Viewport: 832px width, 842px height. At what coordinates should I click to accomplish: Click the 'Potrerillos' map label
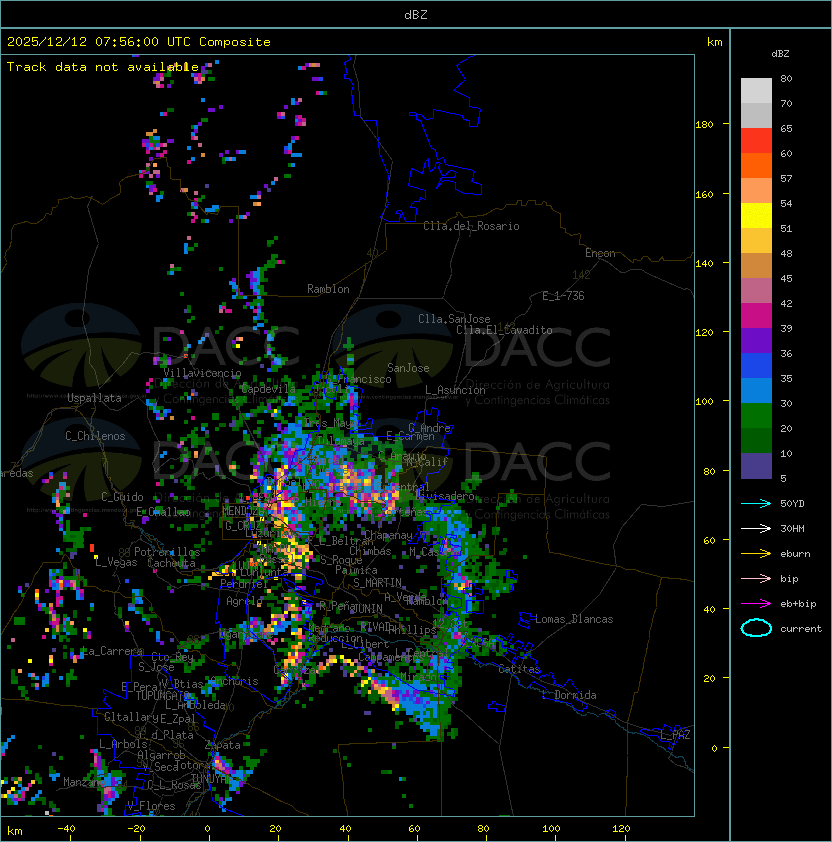(167, 552)
